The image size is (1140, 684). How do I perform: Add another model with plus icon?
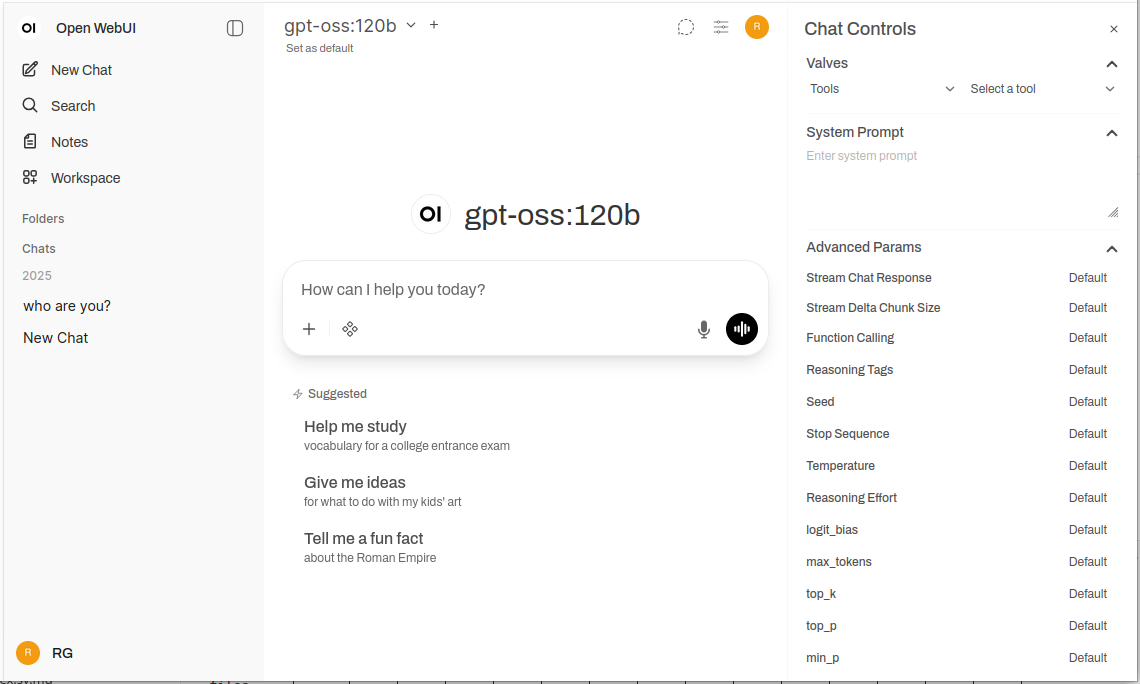[x=434, y=25]
